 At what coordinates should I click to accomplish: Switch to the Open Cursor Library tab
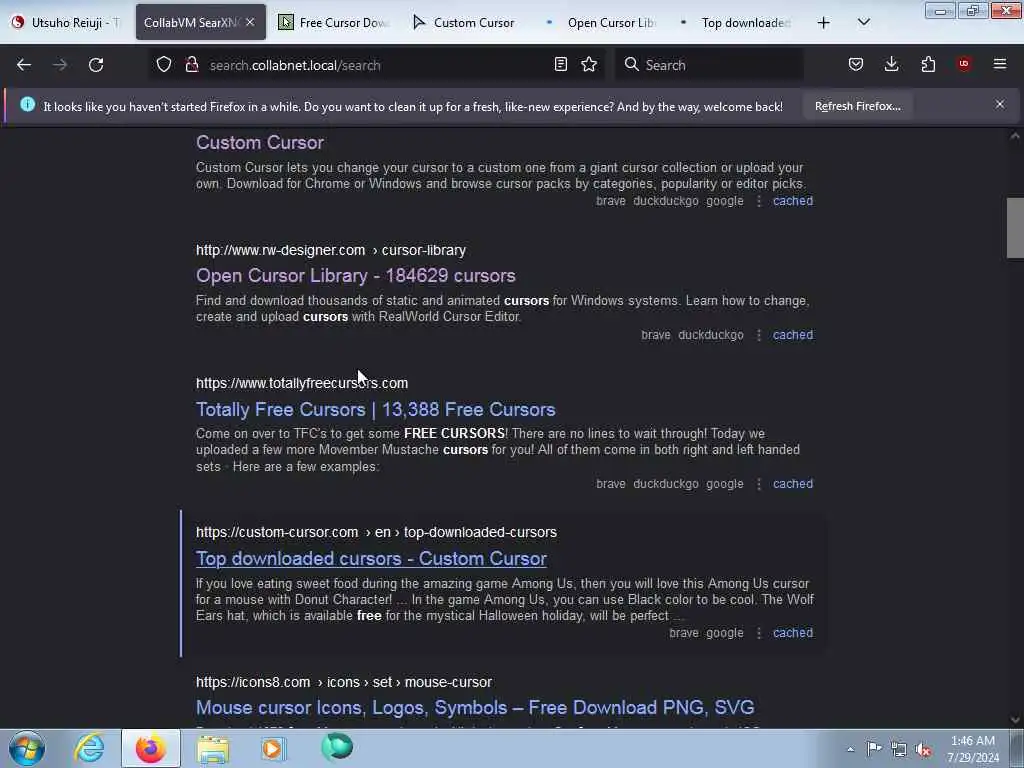coord(601,22)
